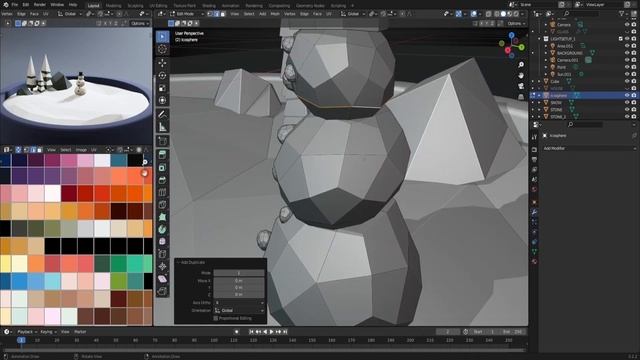The width and height of the screenshot is (640, 360).
Task: Jump to the timeline end frame
Action: pos(285,332)
